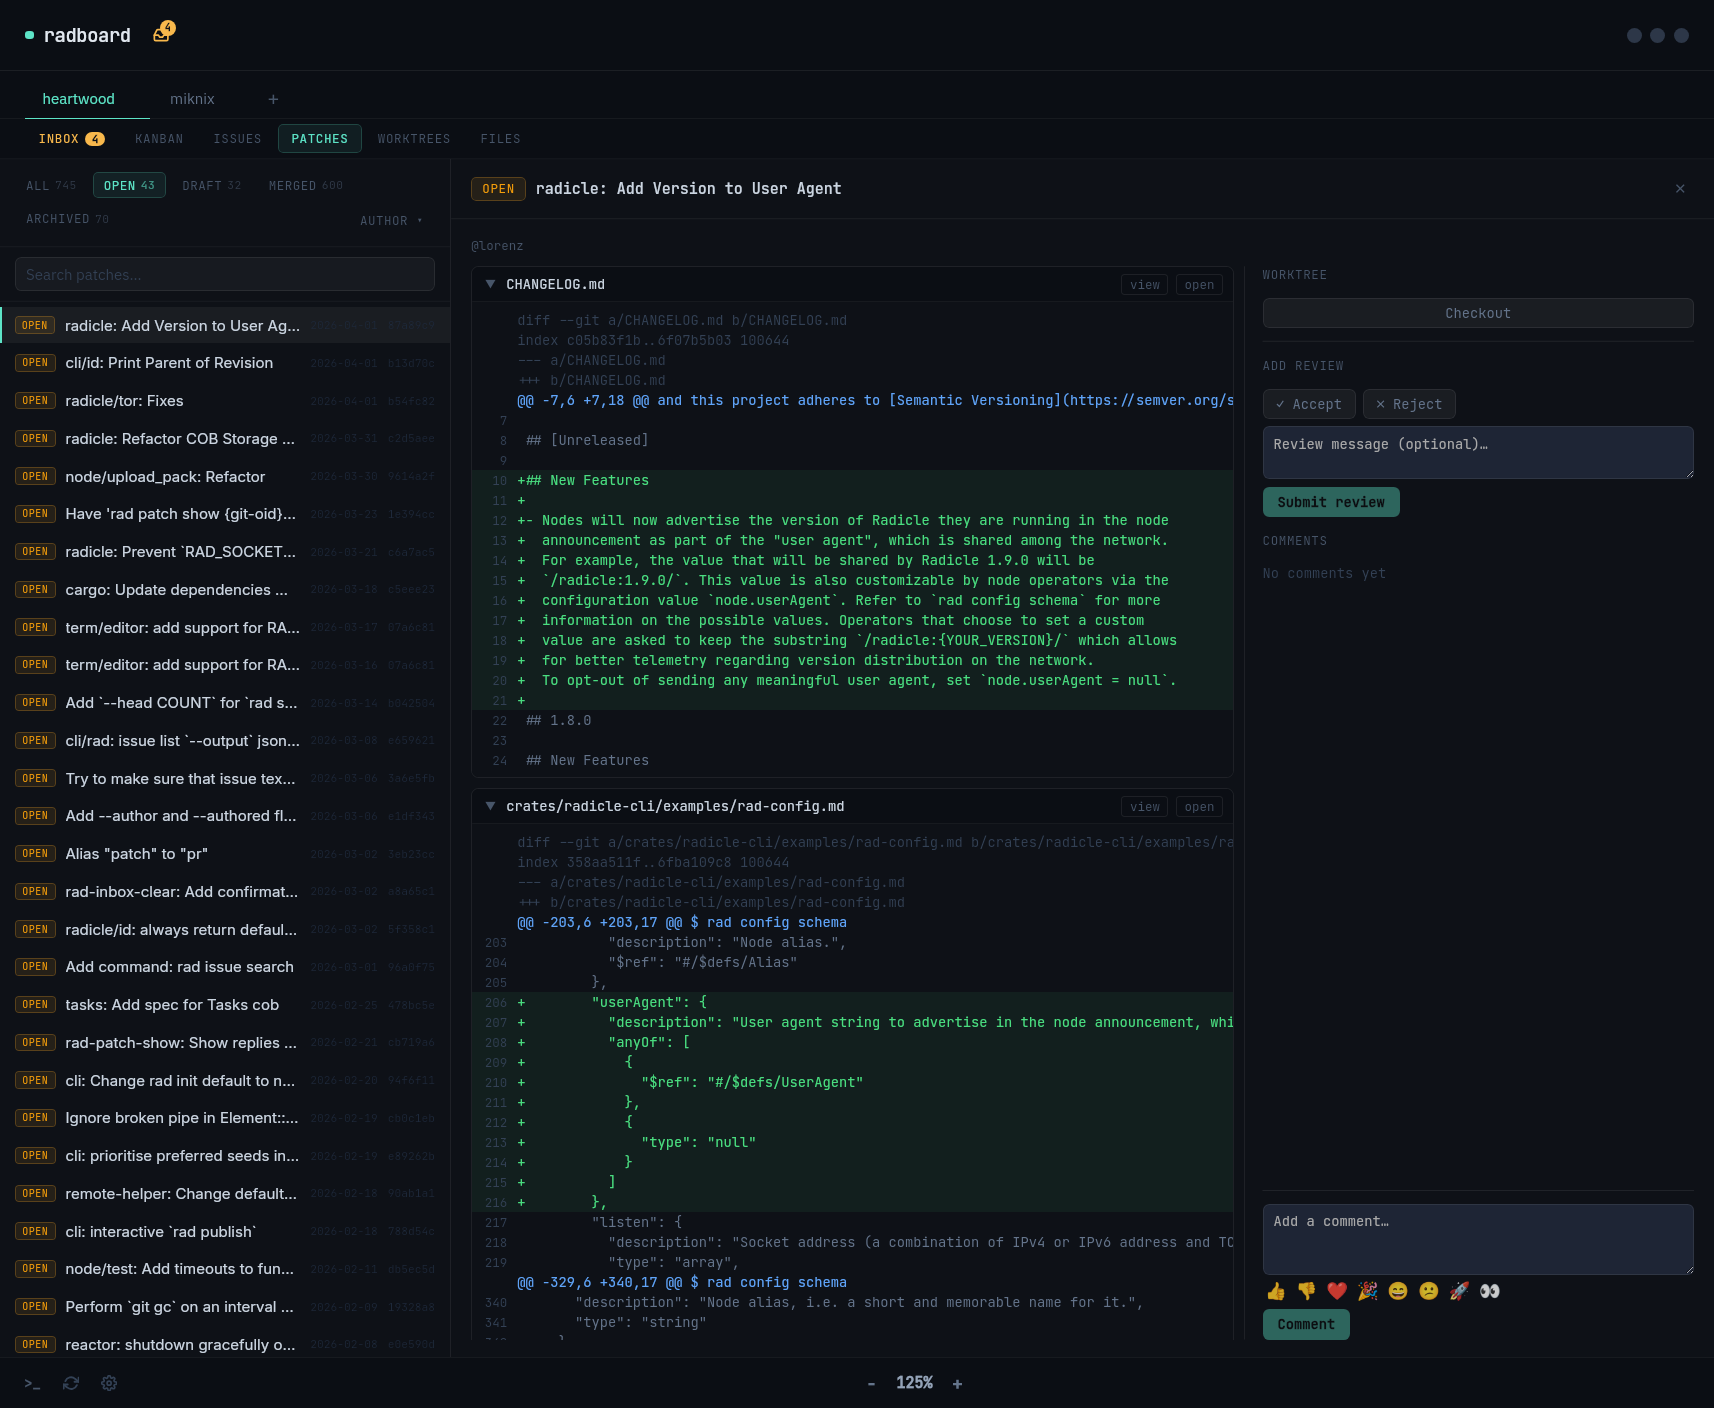Collapse the CHANGELOG.md diff section

[x=490, y=284]
